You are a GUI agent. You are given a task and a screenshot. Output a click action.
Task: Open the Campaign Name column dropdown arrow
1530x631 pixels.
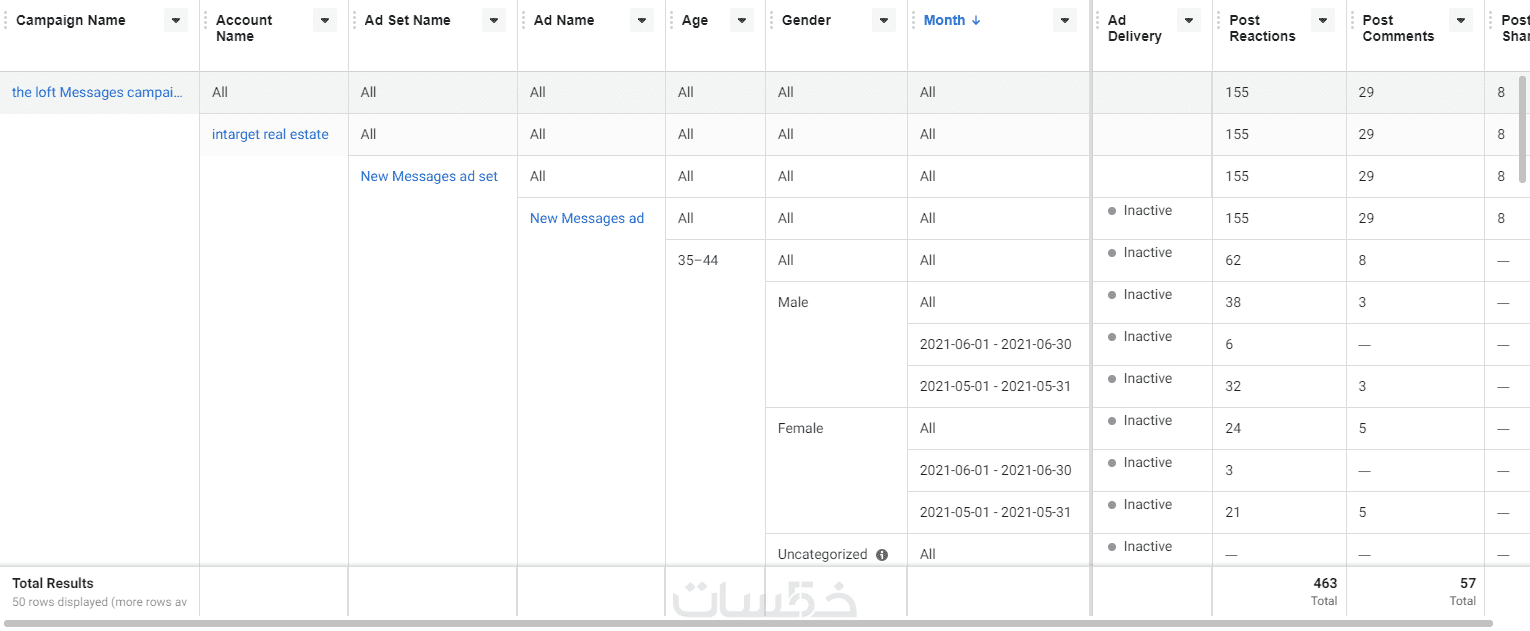coord(176,20)
